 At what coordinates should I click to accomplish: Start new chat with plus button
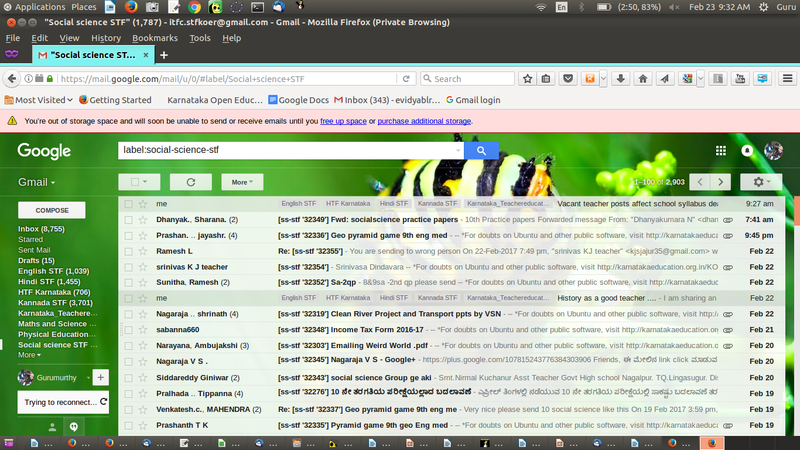pos(101,378)
